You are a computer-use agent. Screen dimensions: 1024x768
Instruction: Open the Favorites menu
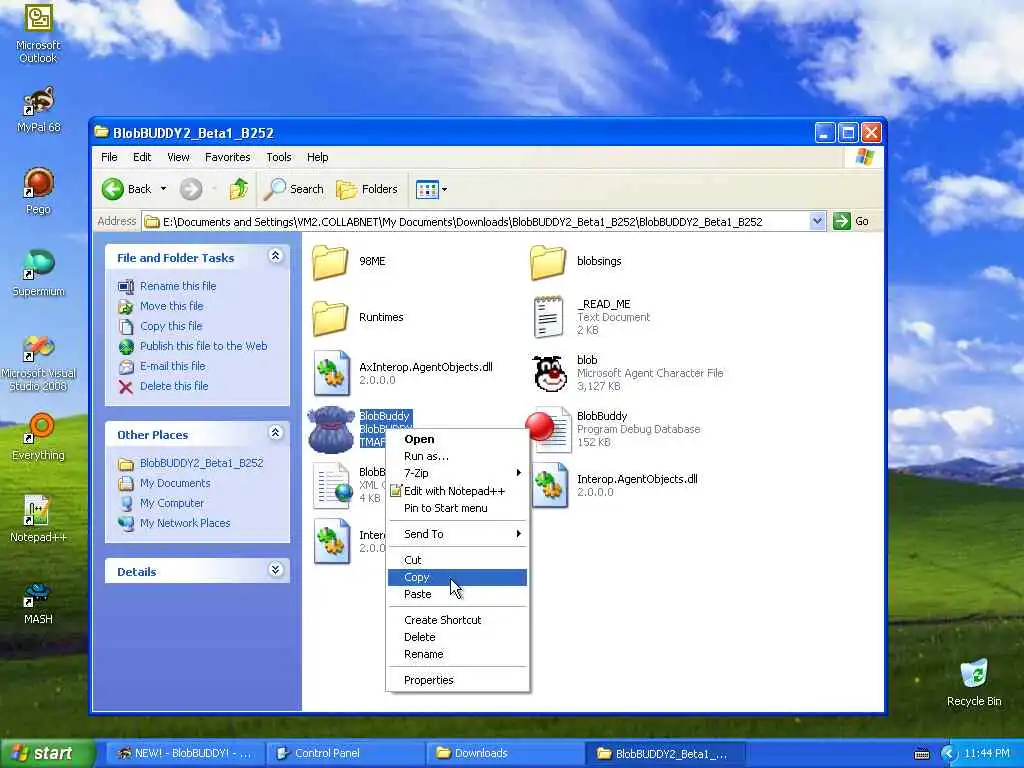227,157
